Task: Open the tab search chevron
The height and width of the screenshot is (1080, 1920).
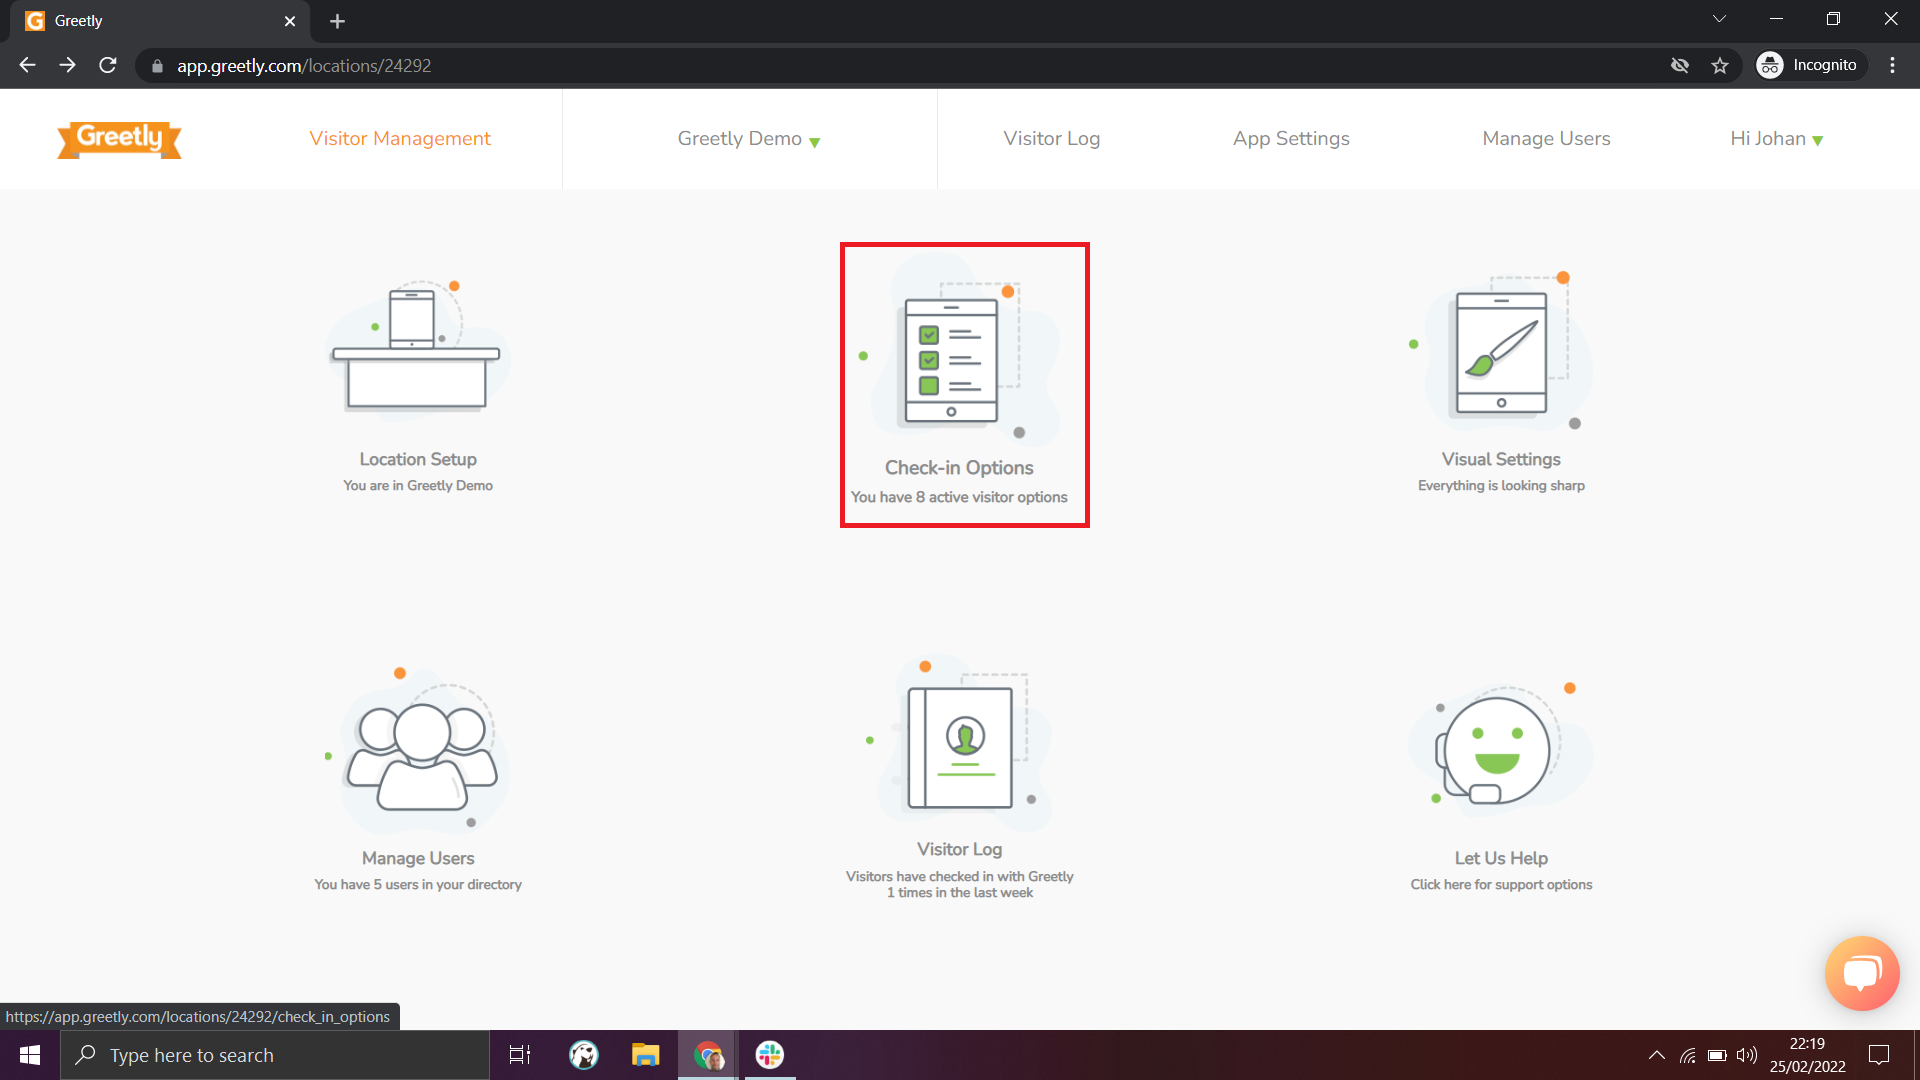Action: (1719, 19)
